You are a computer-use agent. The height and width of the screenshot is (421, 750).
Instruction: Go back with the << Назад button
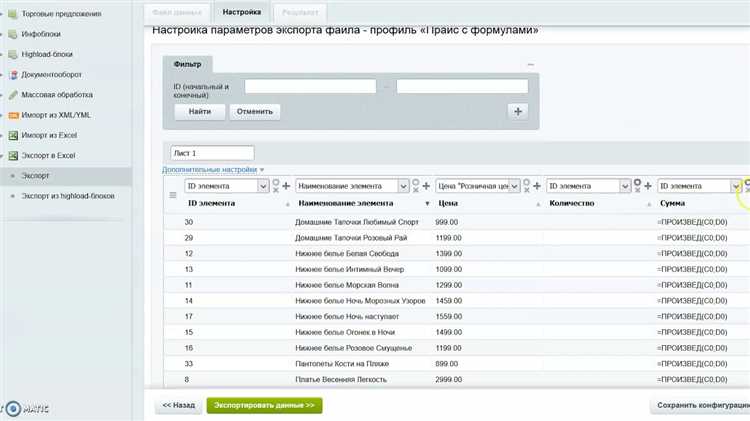coord(178,405)
